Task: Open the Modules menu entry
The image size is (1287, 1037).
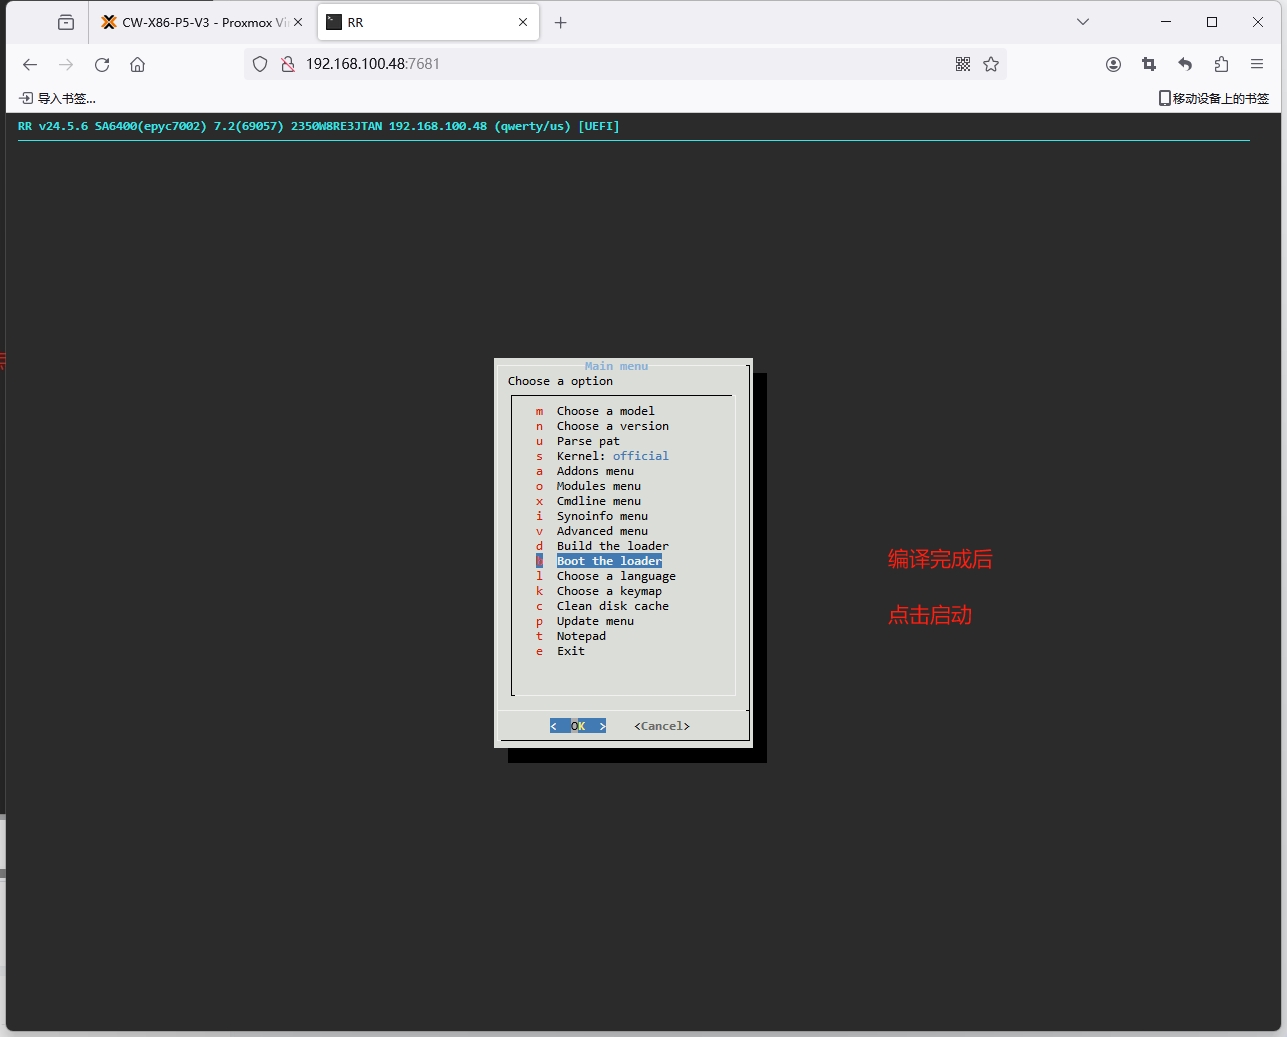Action: [598, 486]
